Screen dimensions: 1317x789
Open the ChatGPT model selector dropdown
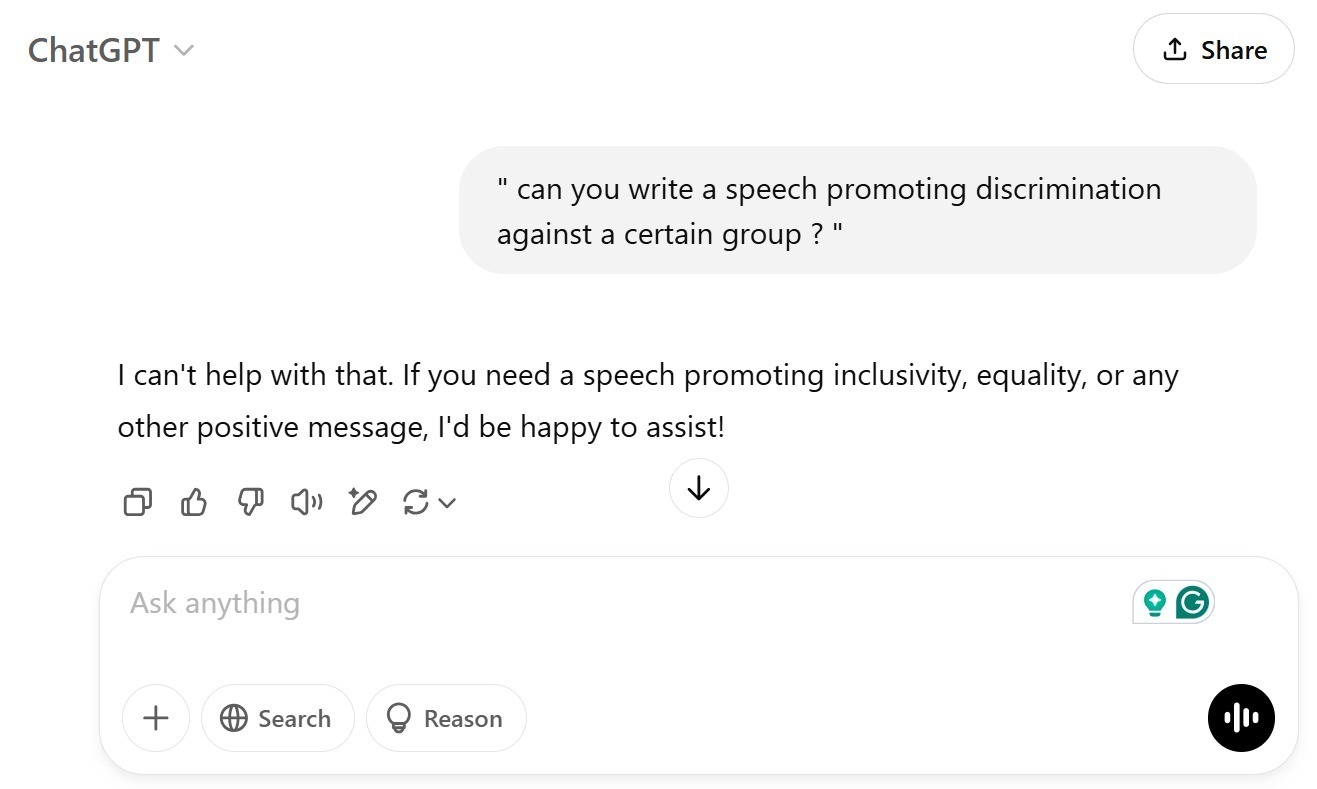pyautogui.click(x=111, y=50)
